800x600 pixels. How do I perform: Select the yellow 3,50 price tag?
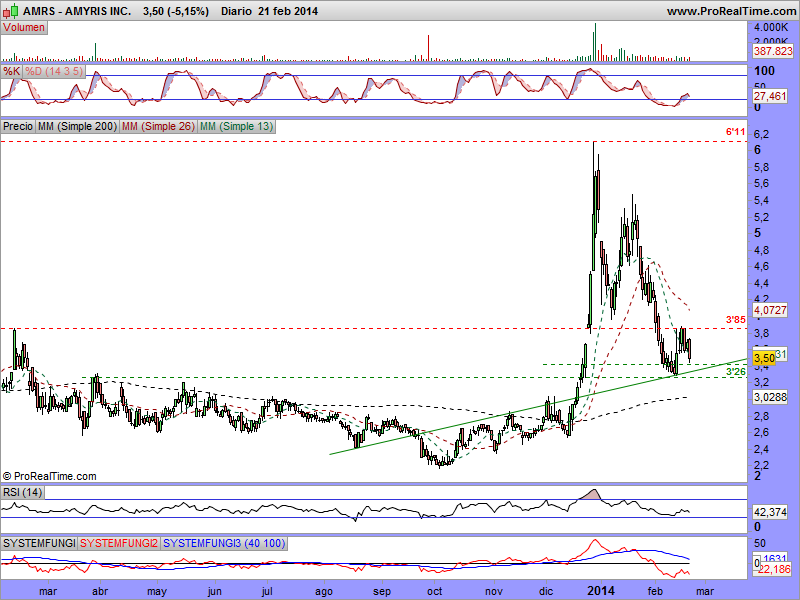[x=764, y=358]
